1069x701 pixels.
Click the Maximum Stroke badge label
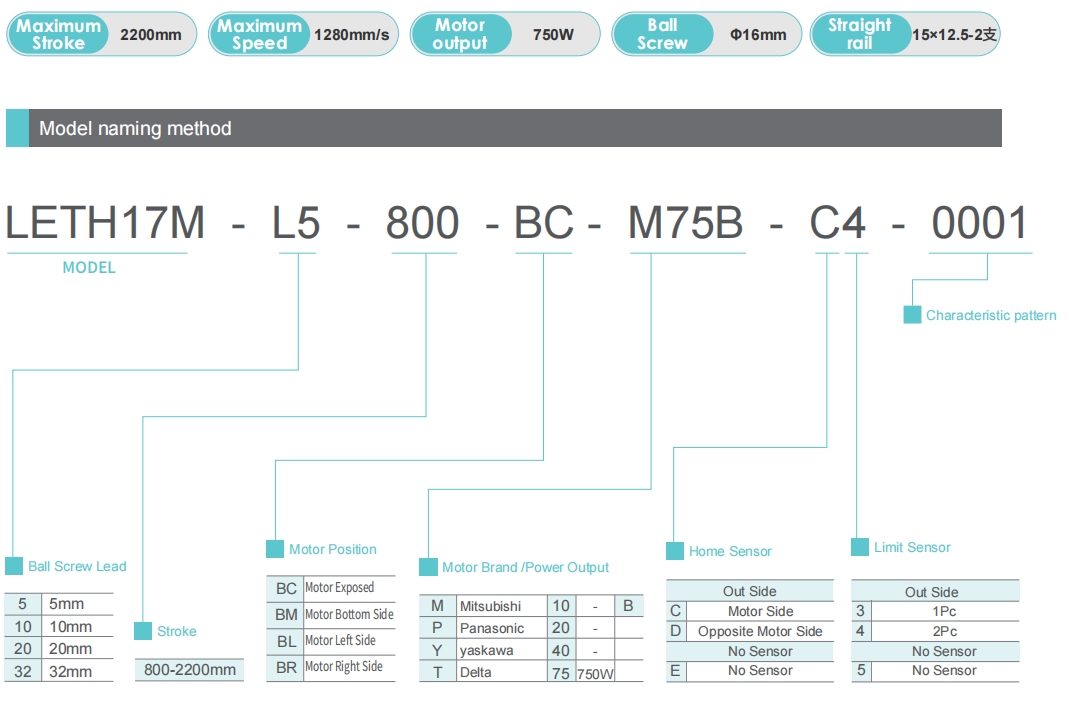[x=58, y=34]
